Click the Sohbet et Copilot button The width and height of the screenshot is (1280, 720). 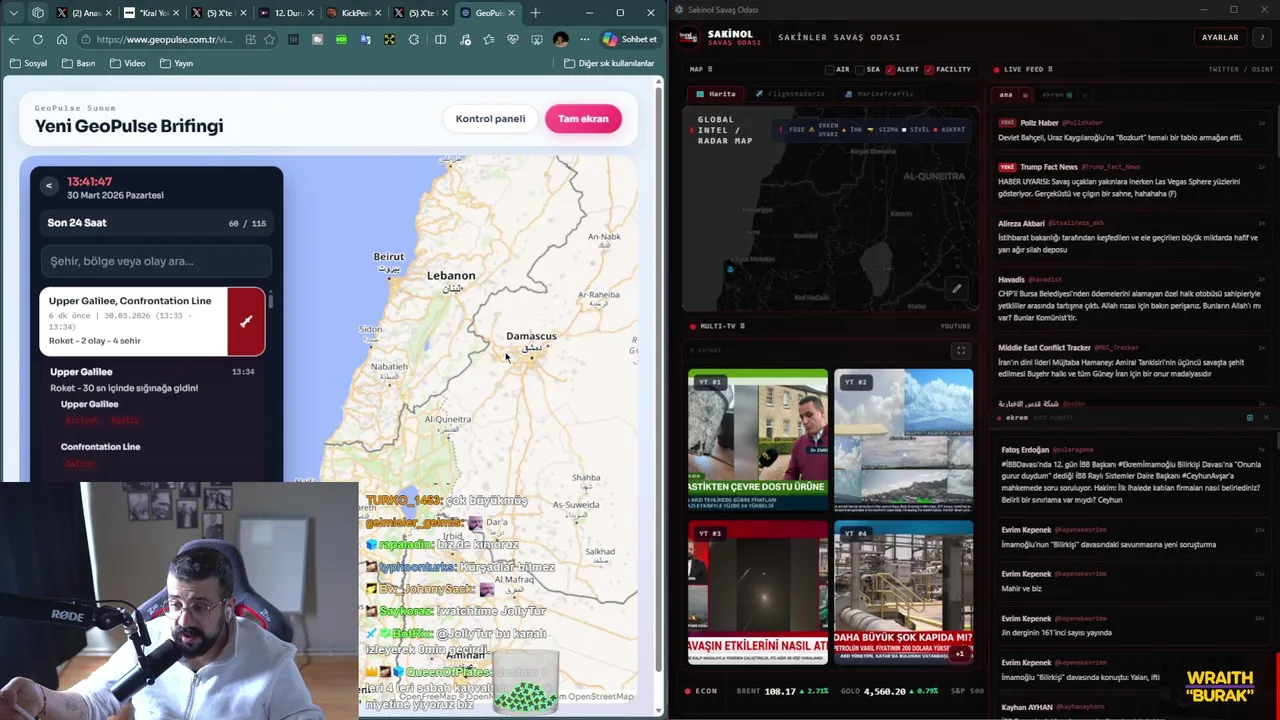pos(629,39)
